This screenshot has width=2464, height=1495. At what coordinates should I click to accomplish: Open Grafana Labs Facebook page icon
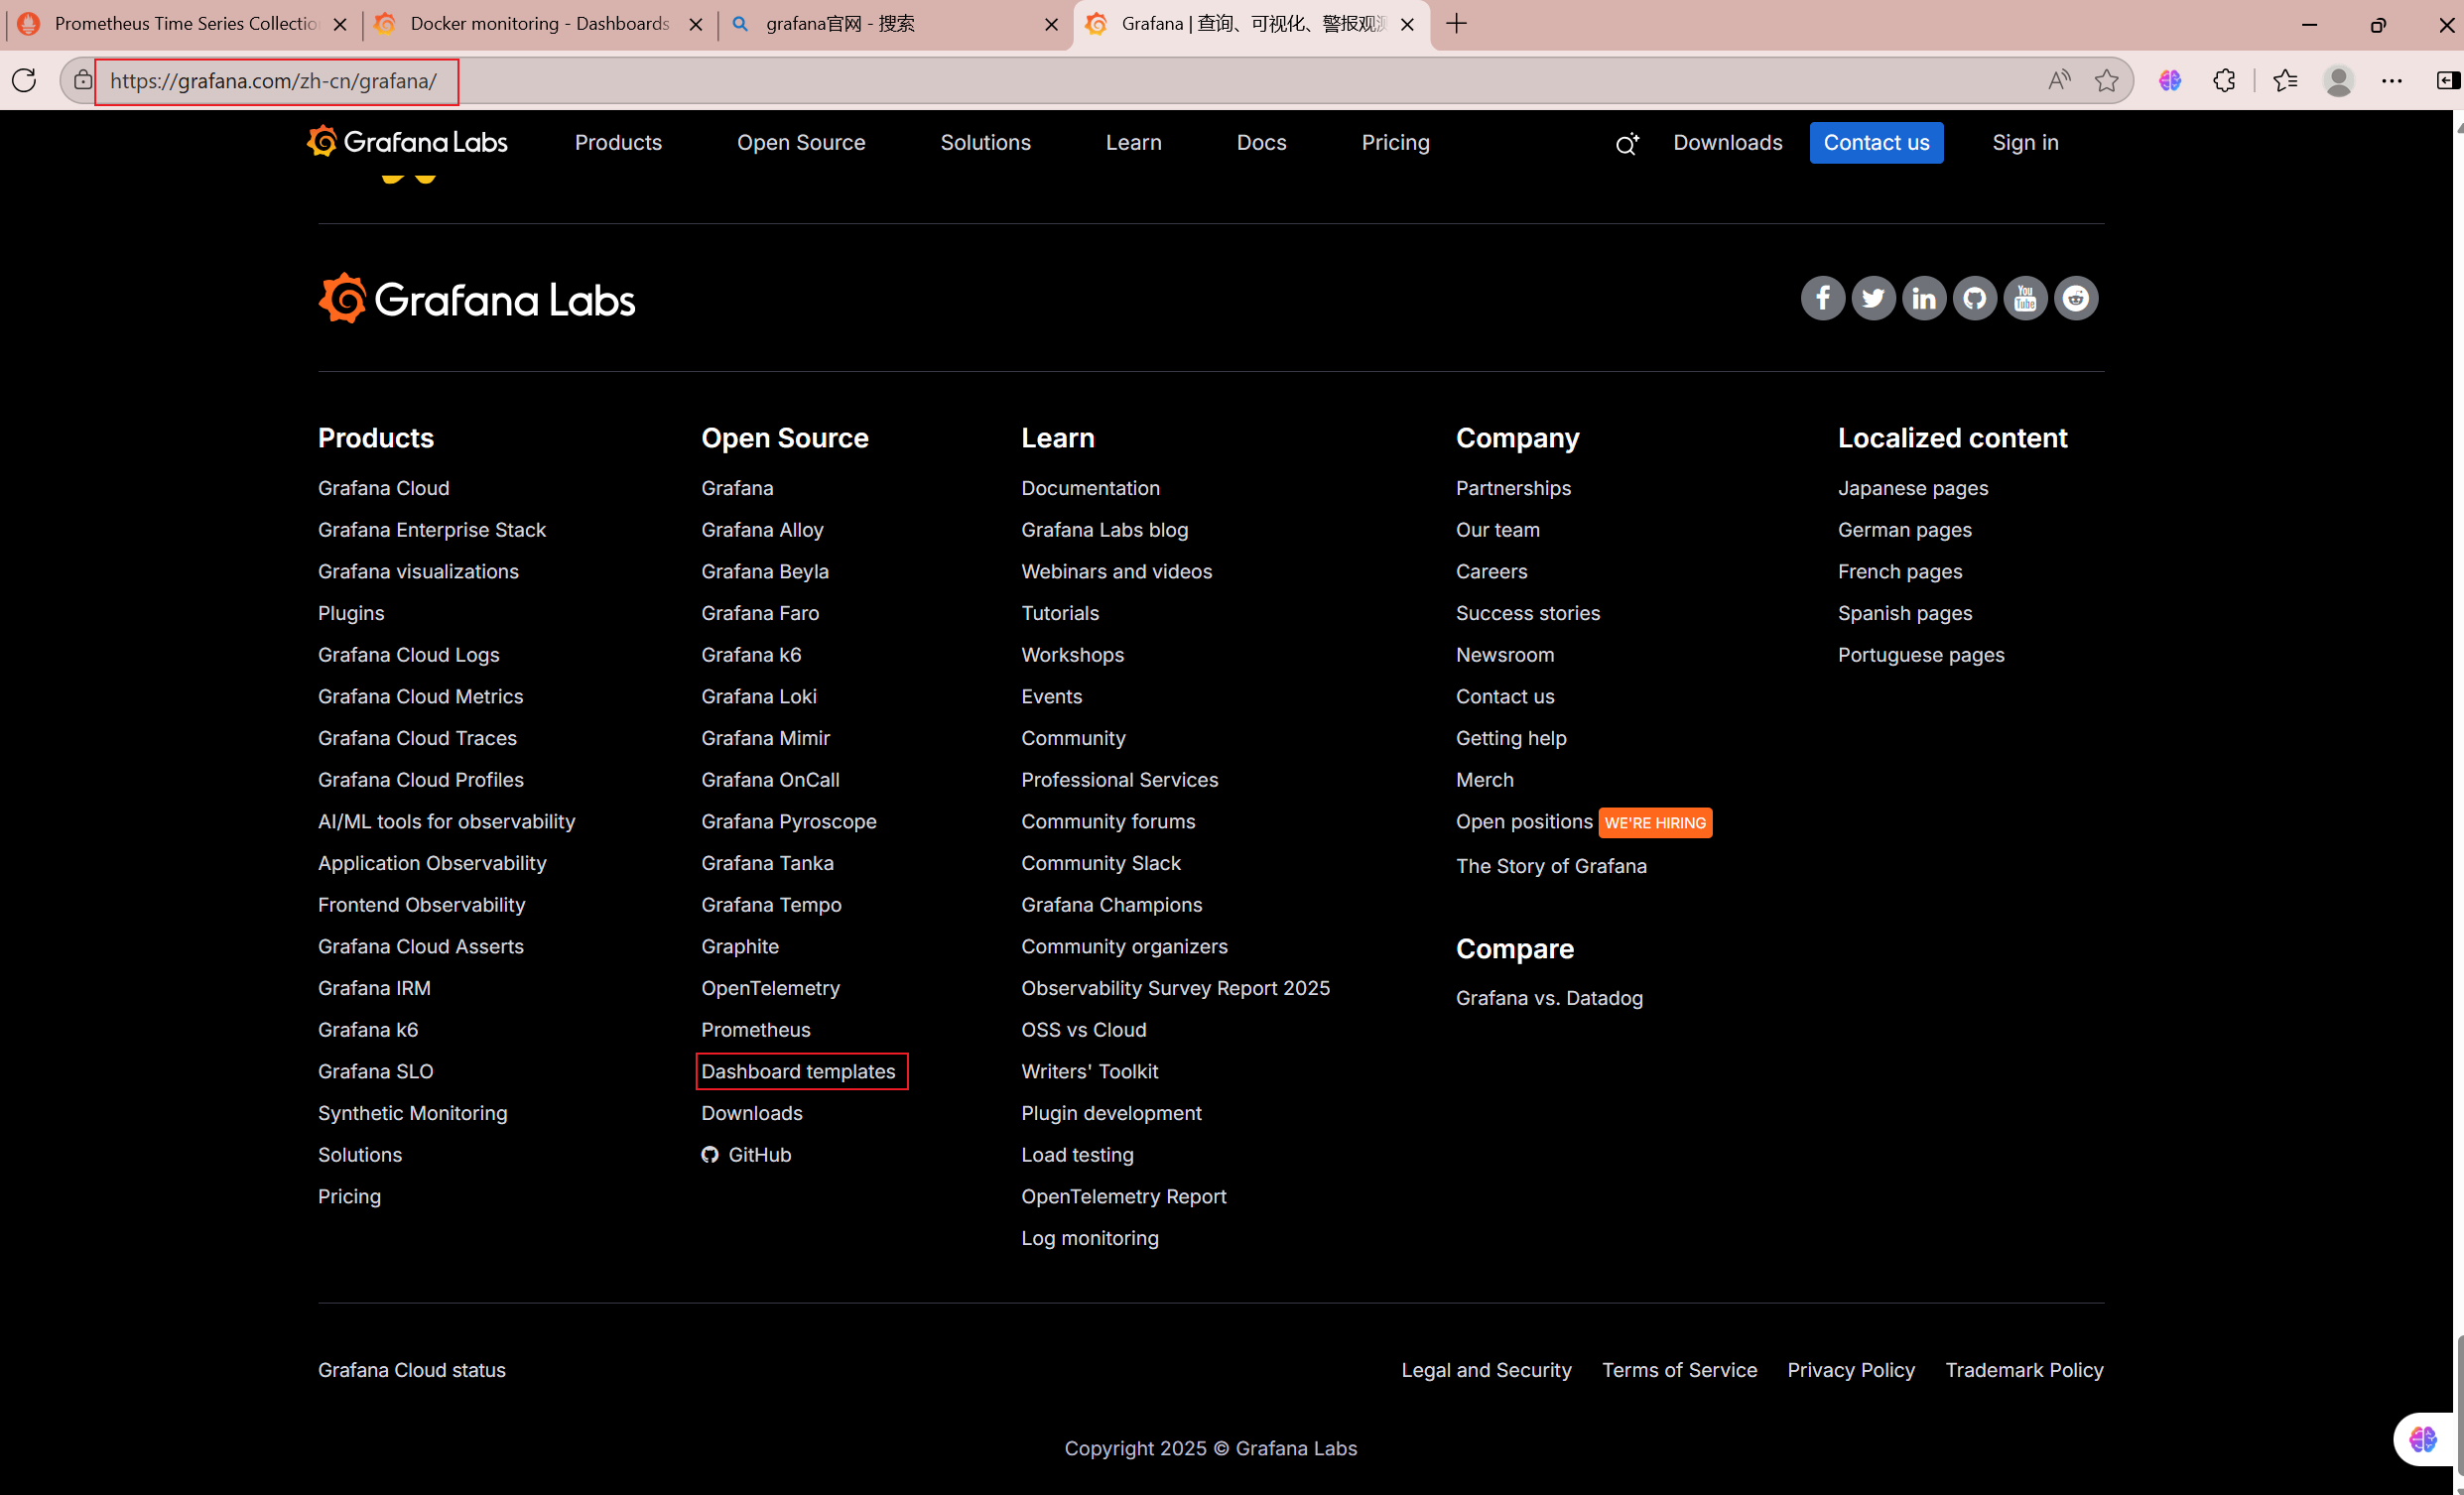coord(1822,298)
